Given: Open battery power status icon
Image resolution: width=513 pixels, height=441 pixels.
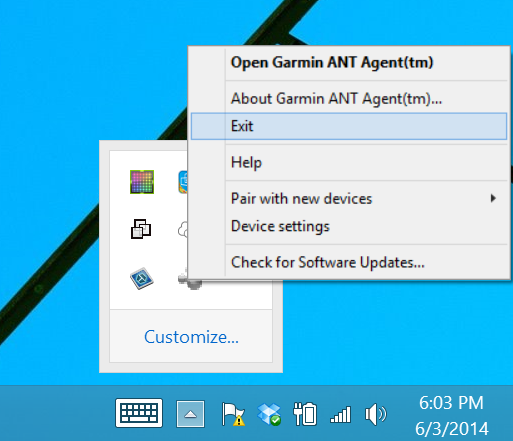Looking at the screenshot, I should (x=305, y=414).
